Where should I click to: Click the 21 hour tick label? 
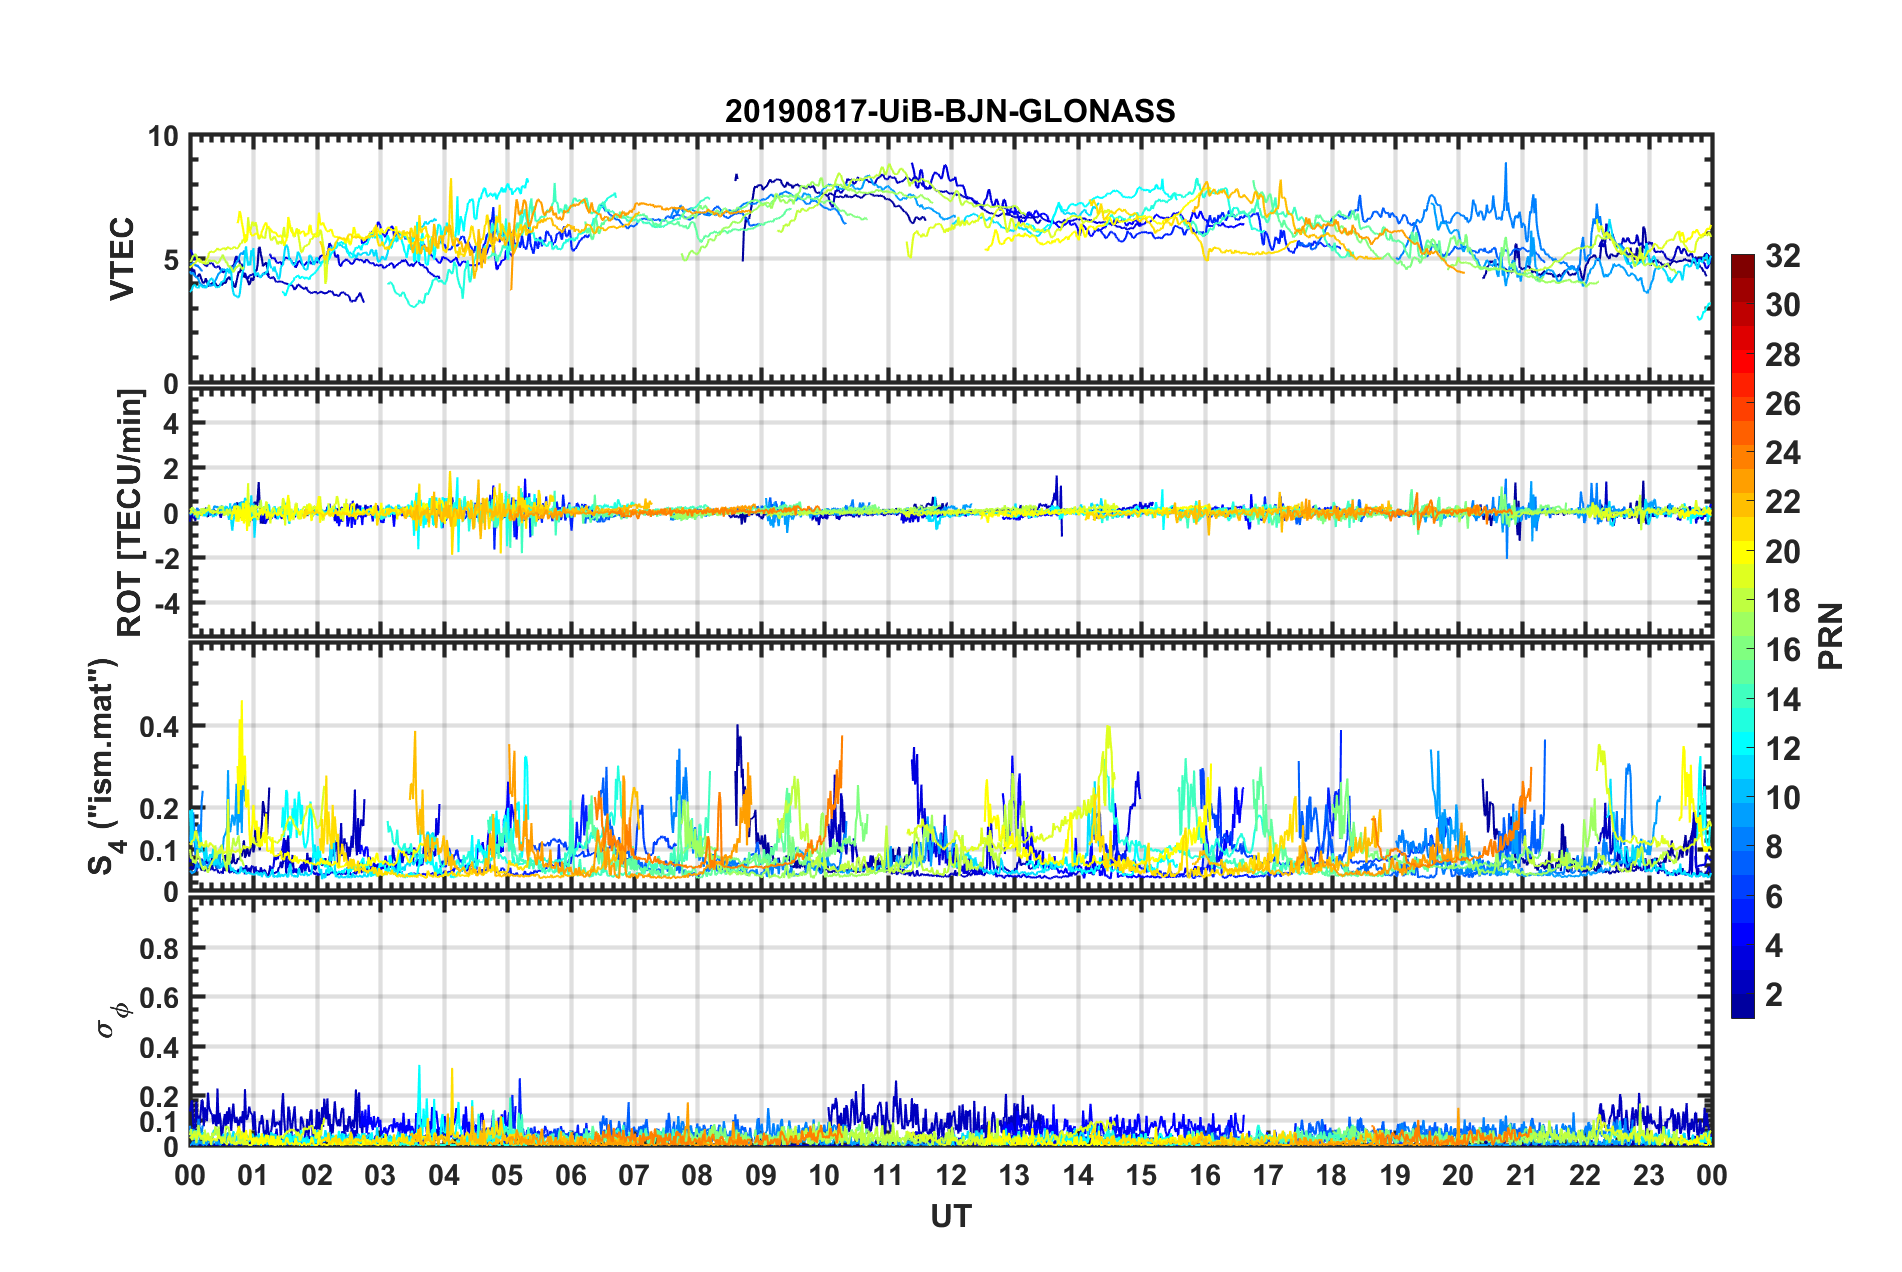point(1522,1175)
